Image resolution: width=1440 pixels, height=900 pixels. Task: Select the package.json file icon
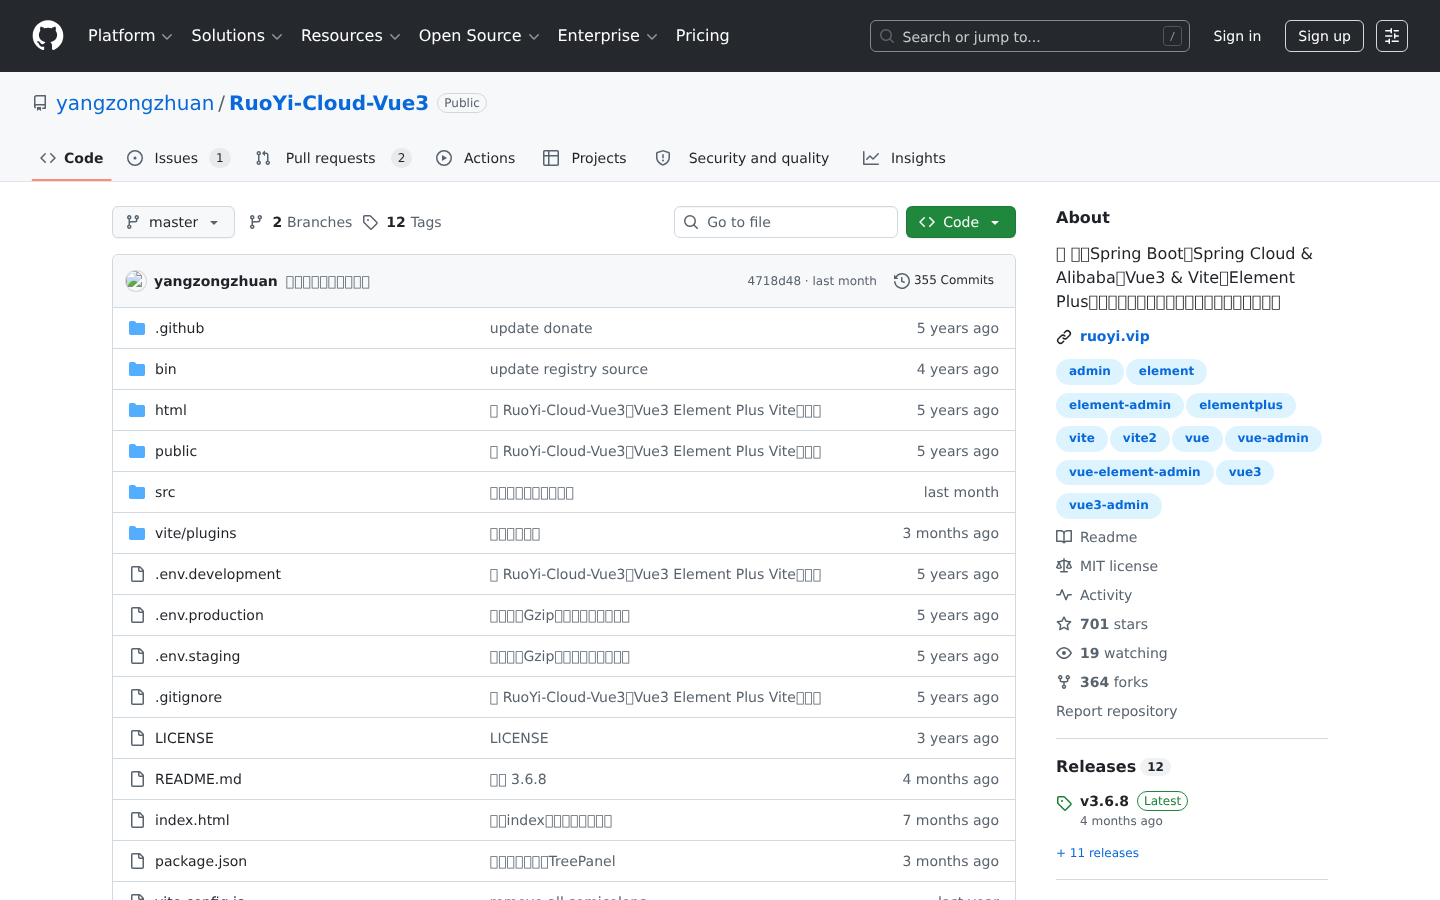[137, 861]
